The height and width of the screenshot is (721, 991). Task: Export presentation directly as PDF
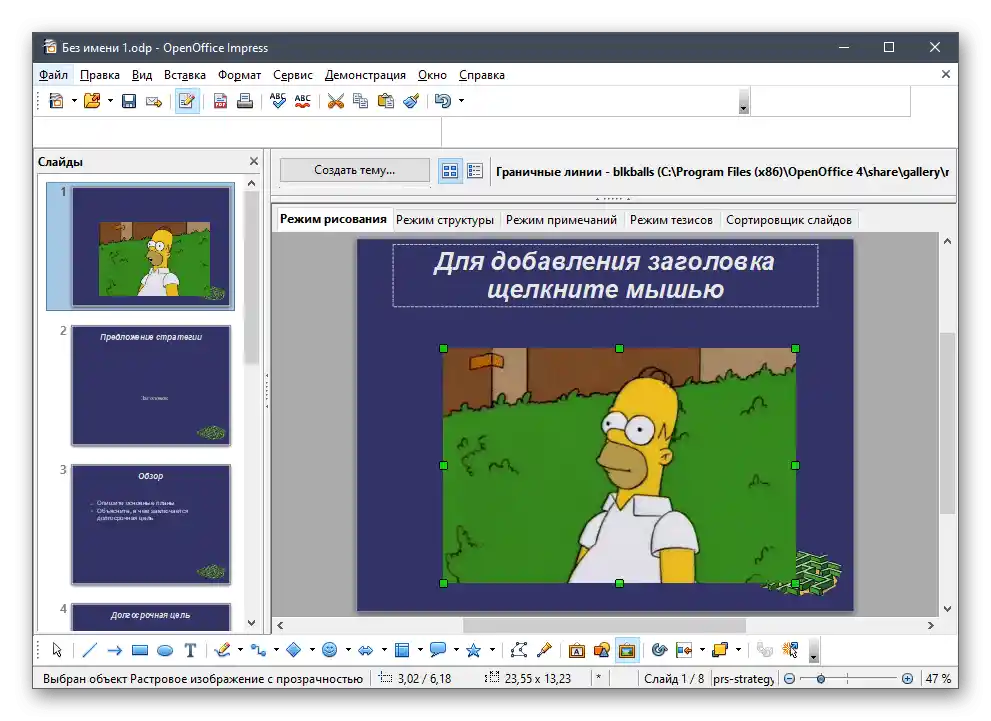click(220, 101)
